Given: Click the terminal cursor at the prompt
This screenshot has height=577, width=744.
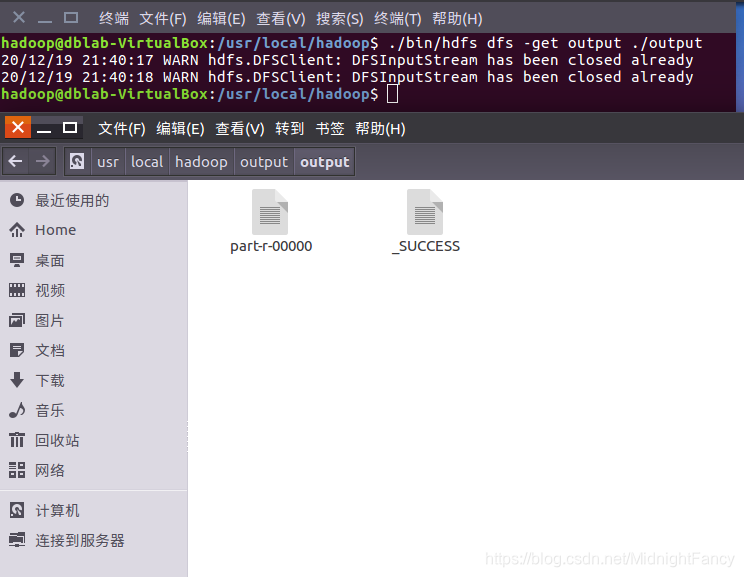Looking at the screenshot, I should coord(392,94).
